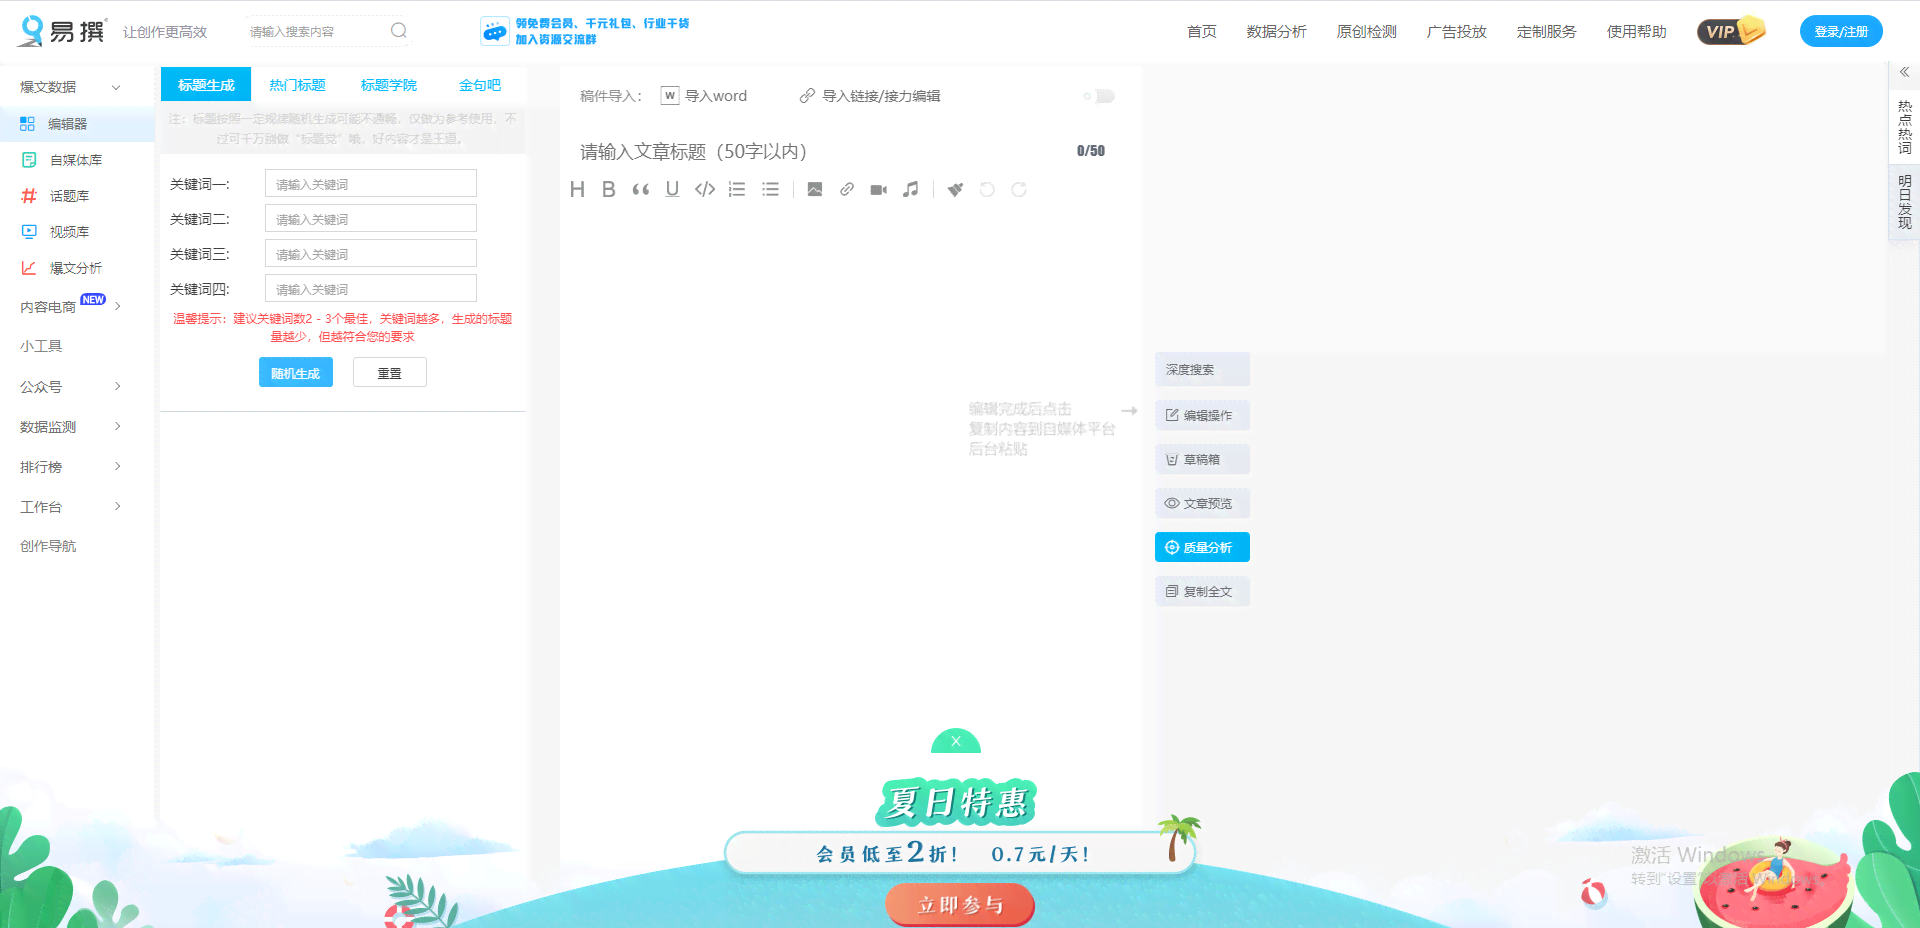
Task: Open 数据分析 in top navigation
Action: tap(1276, 31)
